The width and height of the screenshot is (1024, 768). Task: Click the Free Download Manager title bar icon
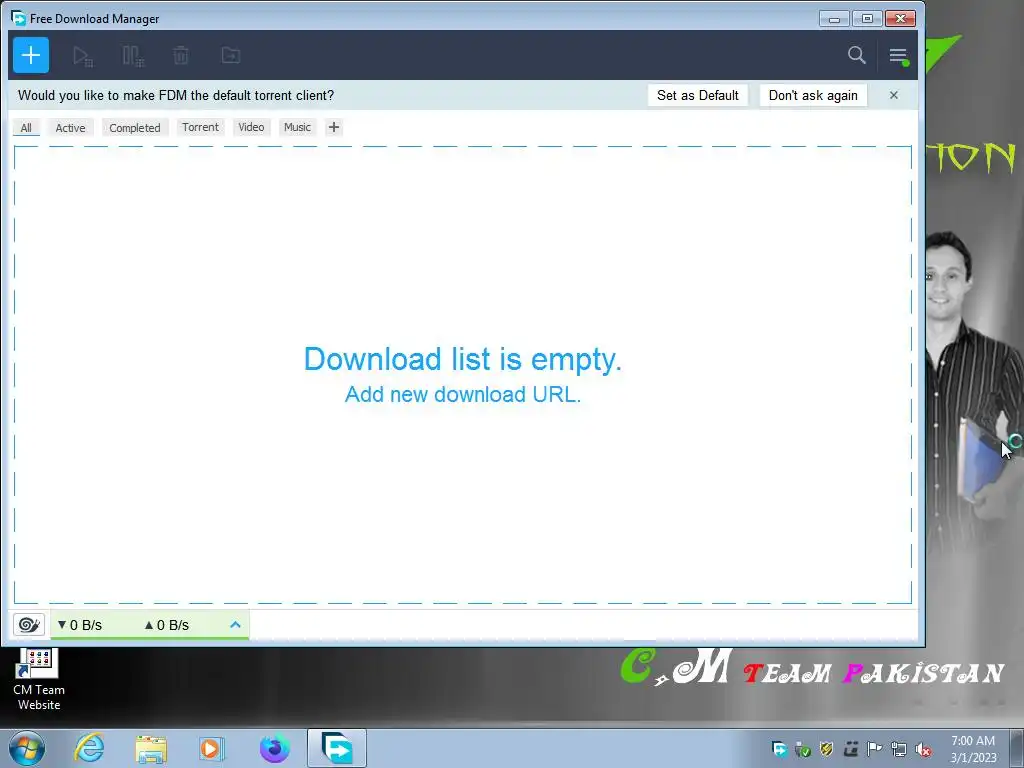(x=18, y=18)
